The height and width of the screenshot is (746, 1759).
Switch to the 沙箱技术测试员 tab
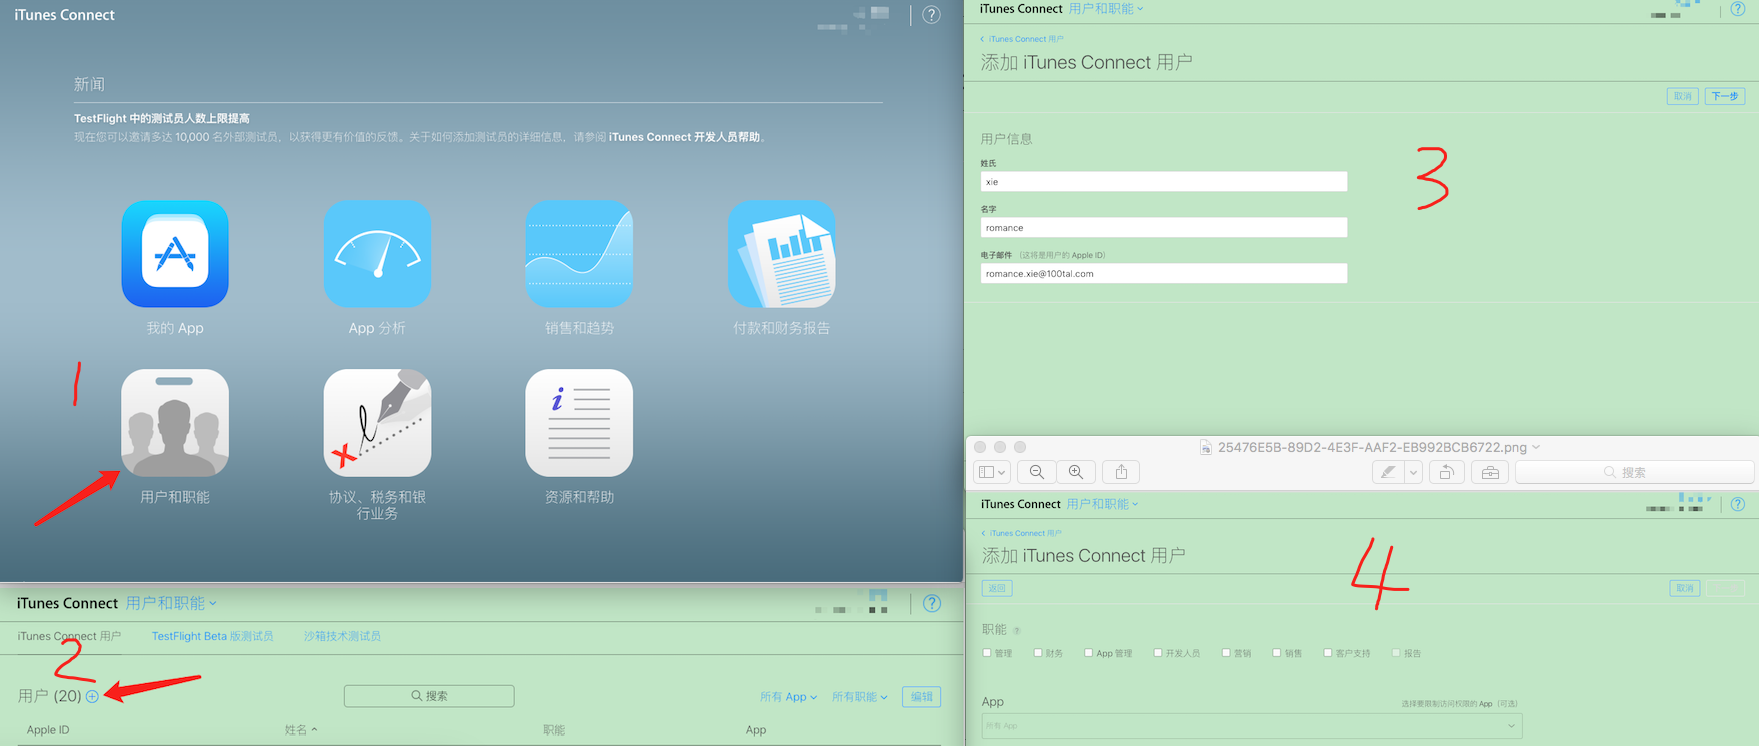342,636
